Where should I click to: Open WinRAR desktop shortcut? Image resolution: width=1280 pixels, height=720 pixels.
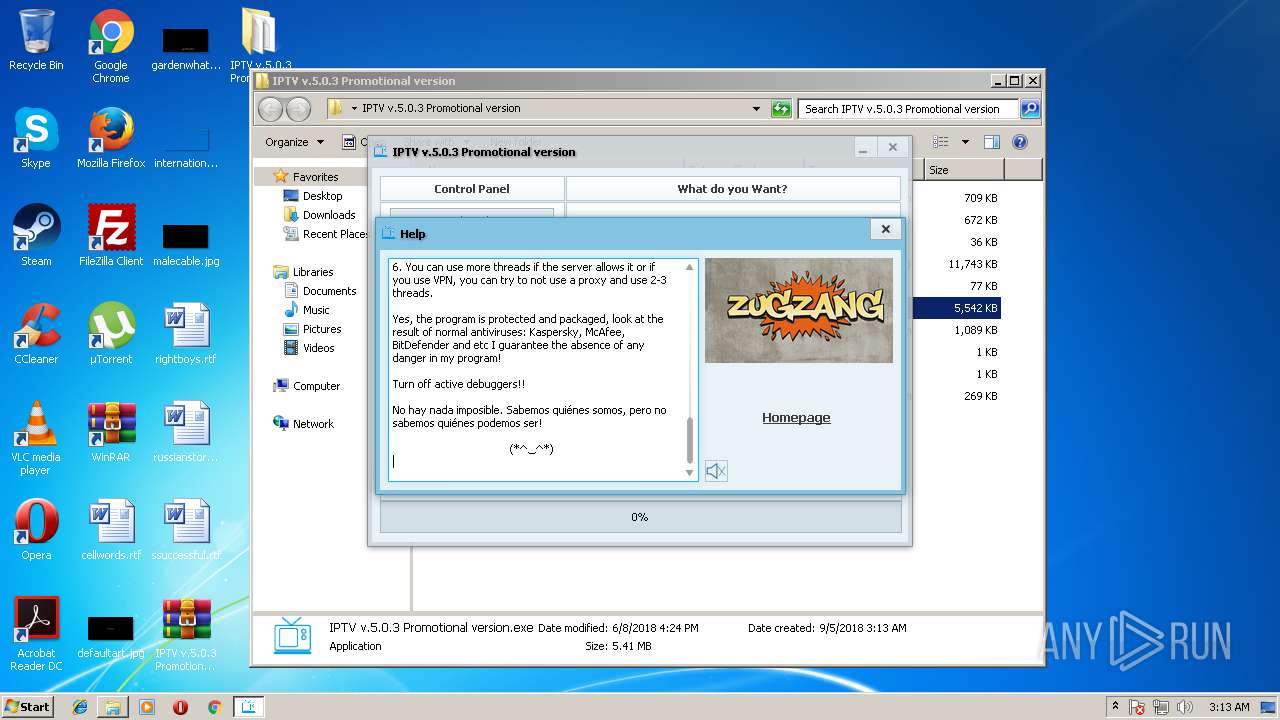point(111,432)
